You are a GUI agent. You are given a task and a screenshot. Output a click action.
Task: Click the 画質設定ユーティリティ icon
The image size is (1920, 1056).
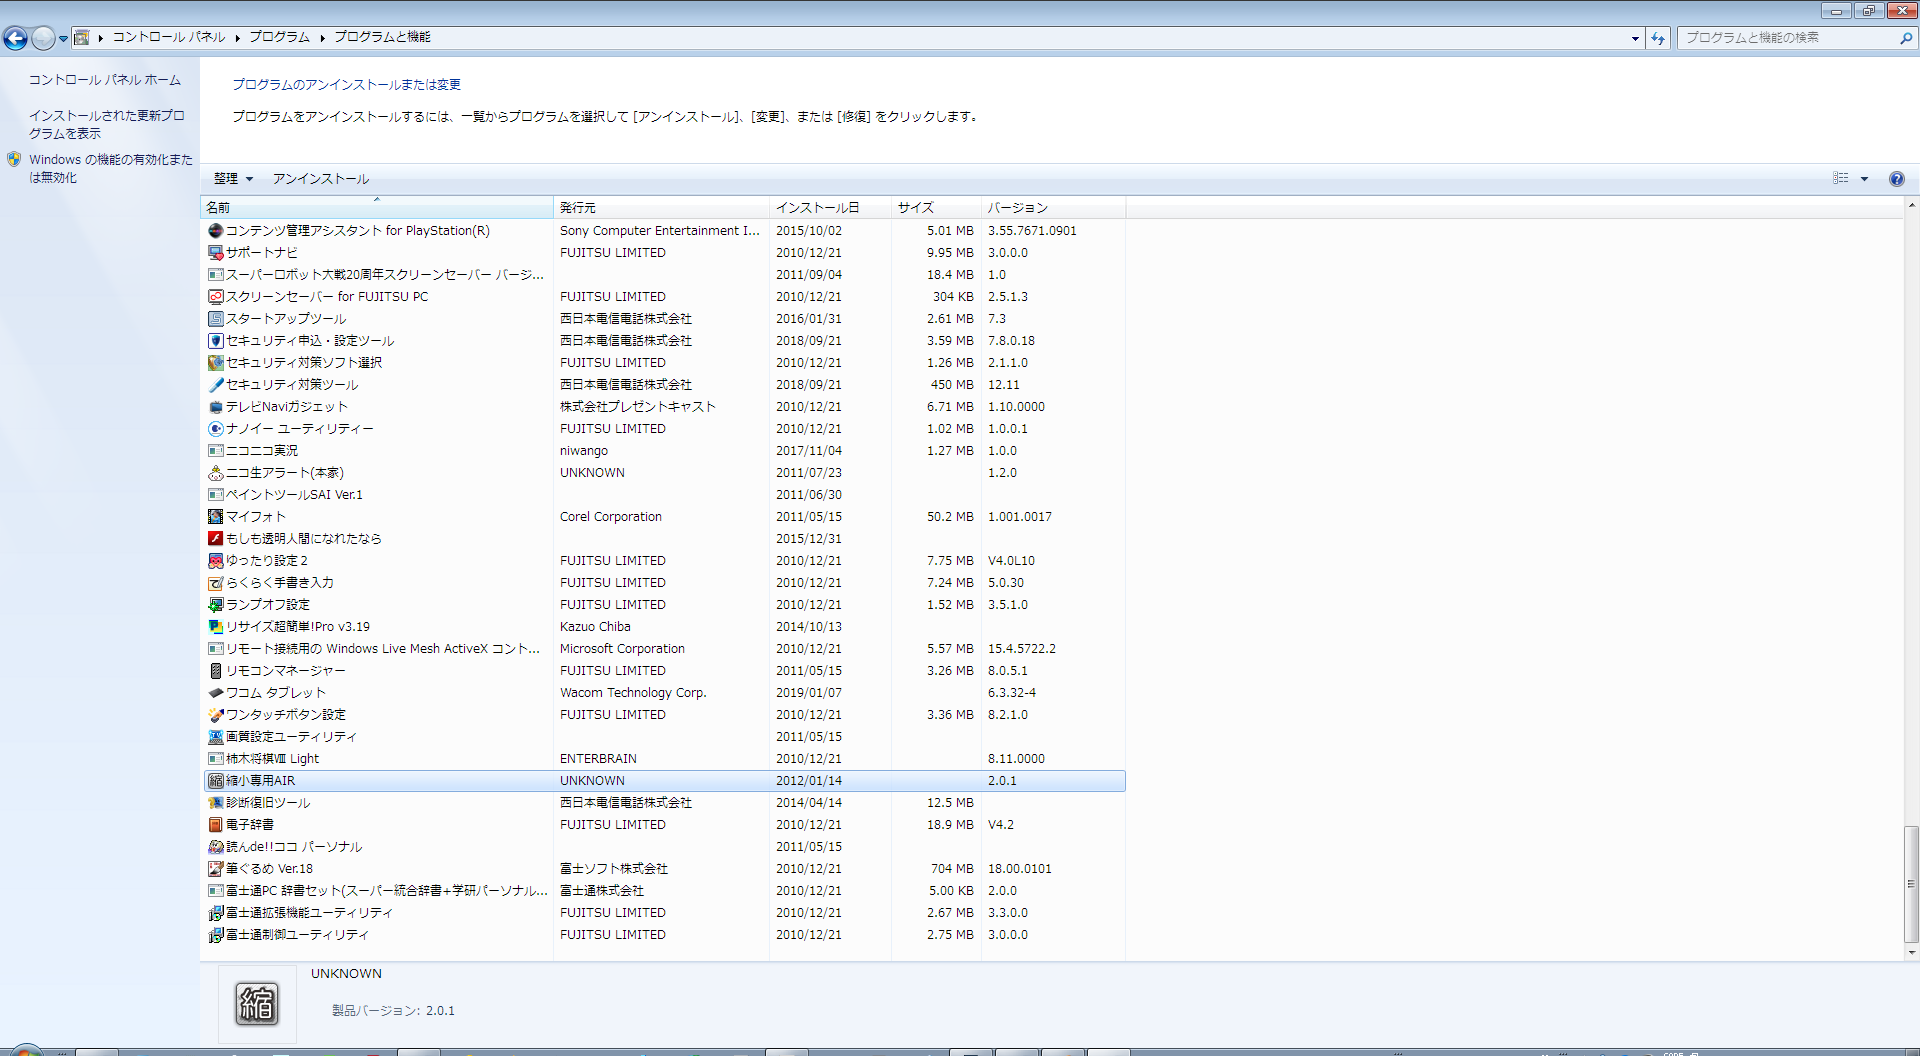click(x=215, y=737)
